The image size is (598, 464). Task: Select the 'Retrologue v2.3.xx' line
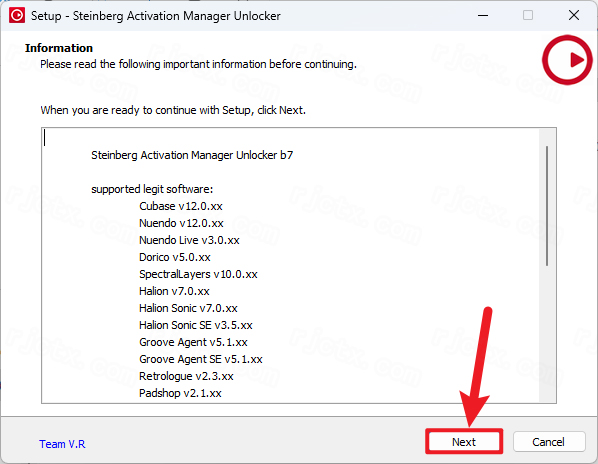coord(186,376)
